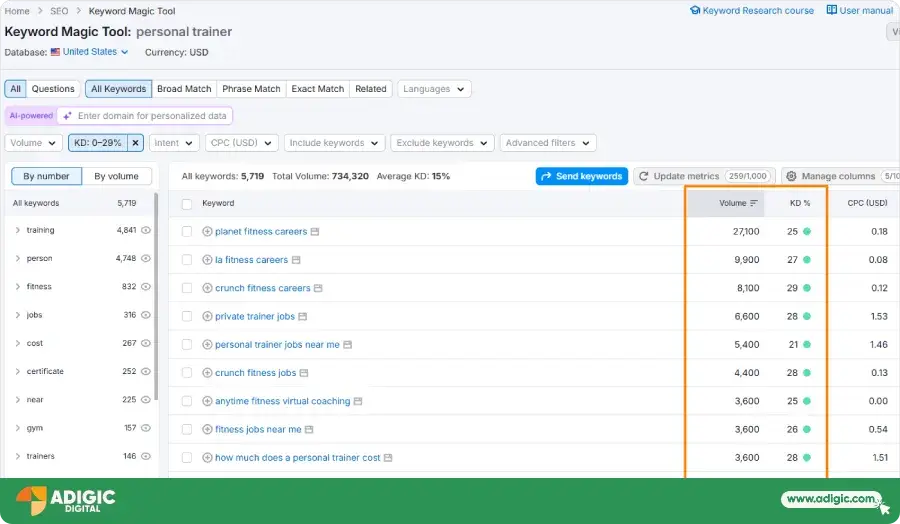900x524 pixels.
Task: Open SERP icon beside planet fitness careers
Action: 315,232
